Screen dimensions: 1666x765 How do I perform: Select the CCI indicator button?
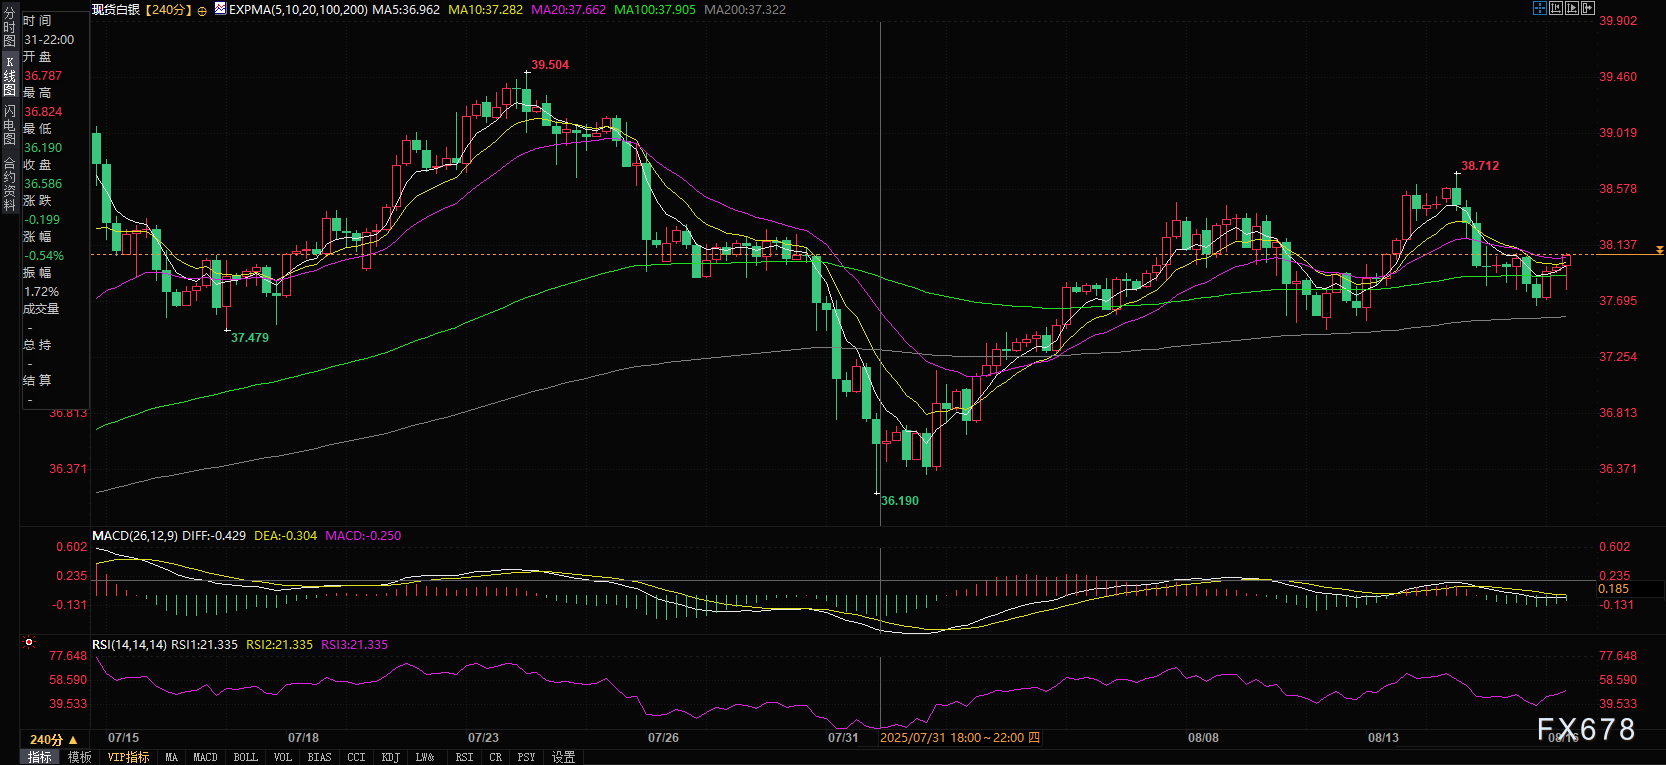point(356,757)
